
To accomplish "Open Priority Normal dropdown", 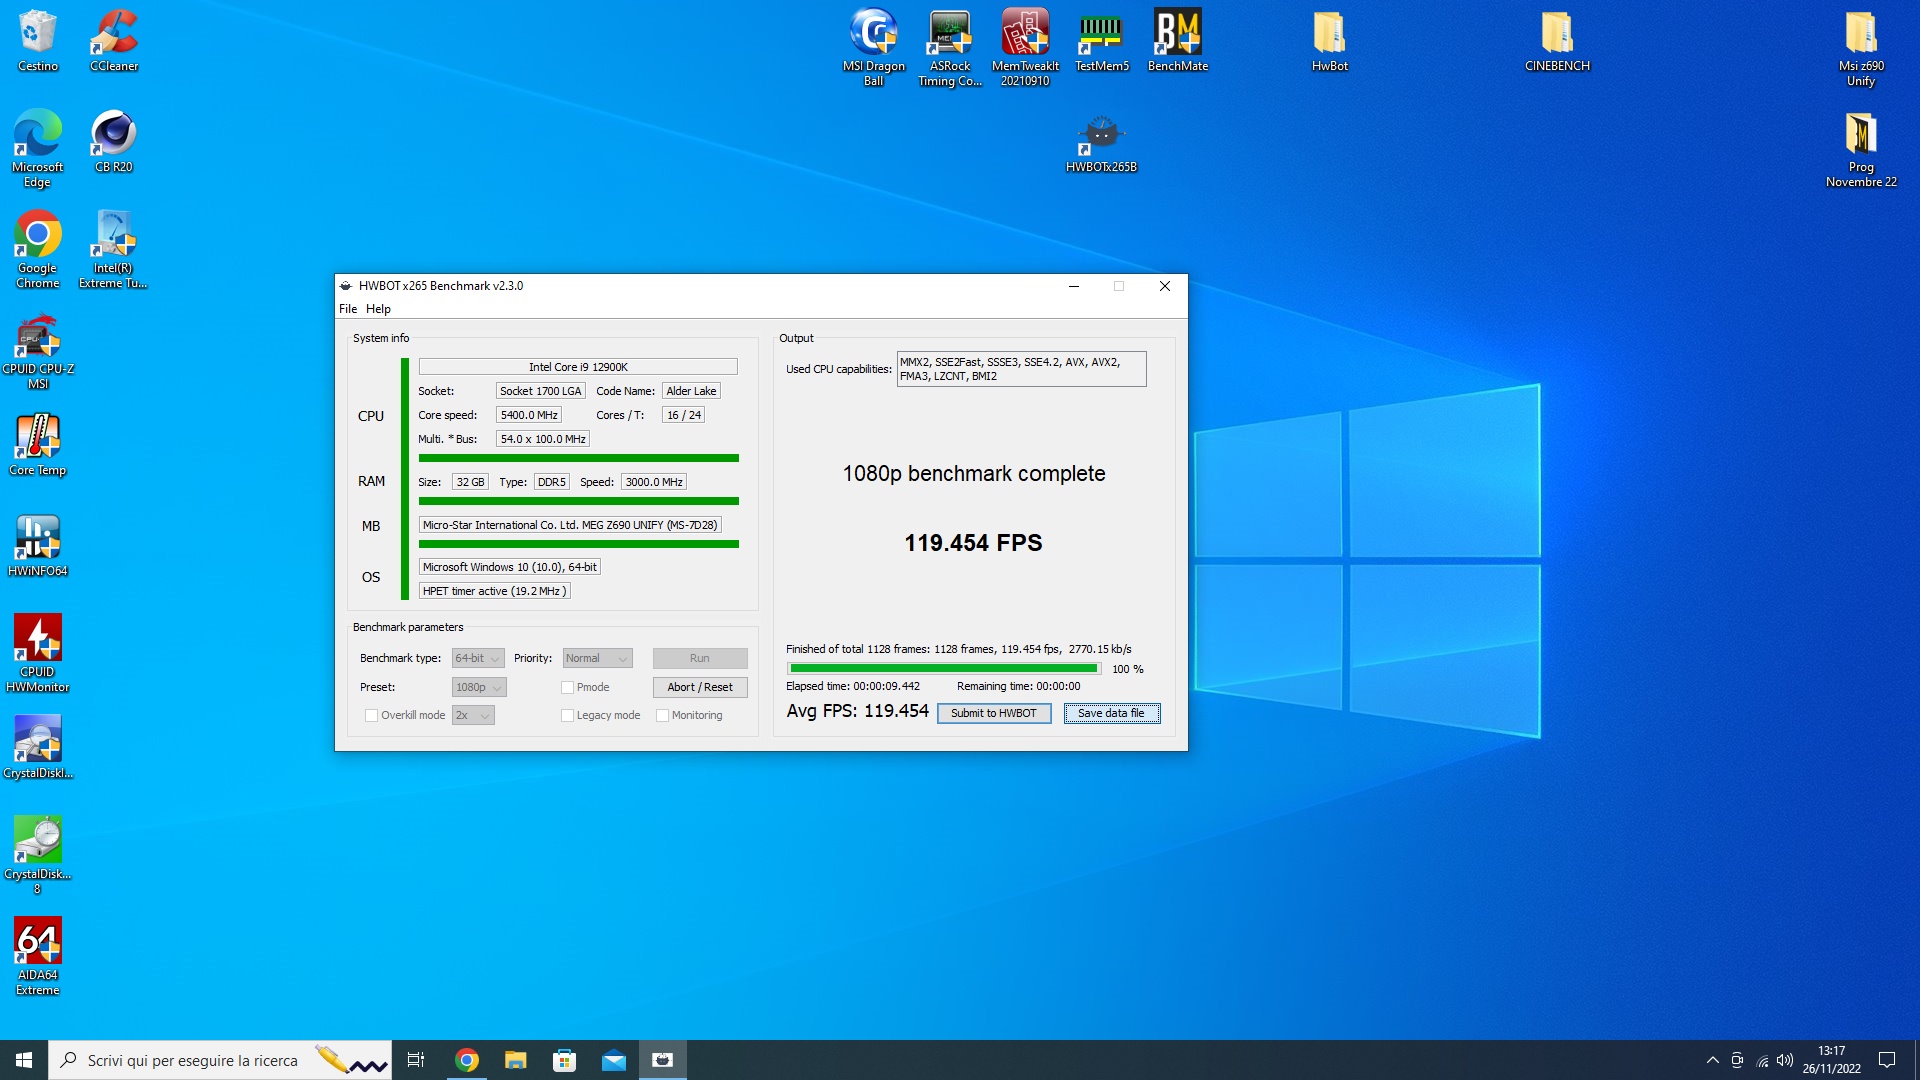I will coord(597,658).
